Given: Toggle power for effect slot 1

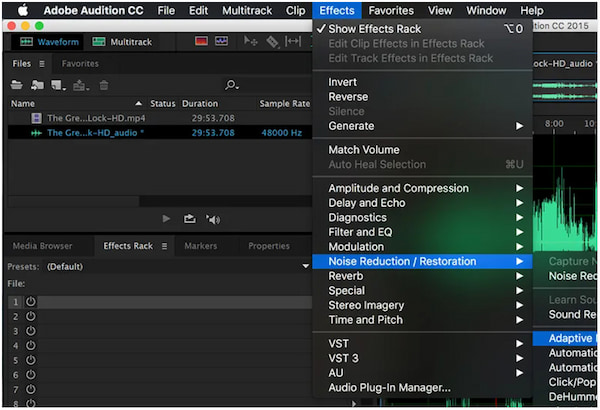Looking at the screenshot, I should tap(31, 302).
